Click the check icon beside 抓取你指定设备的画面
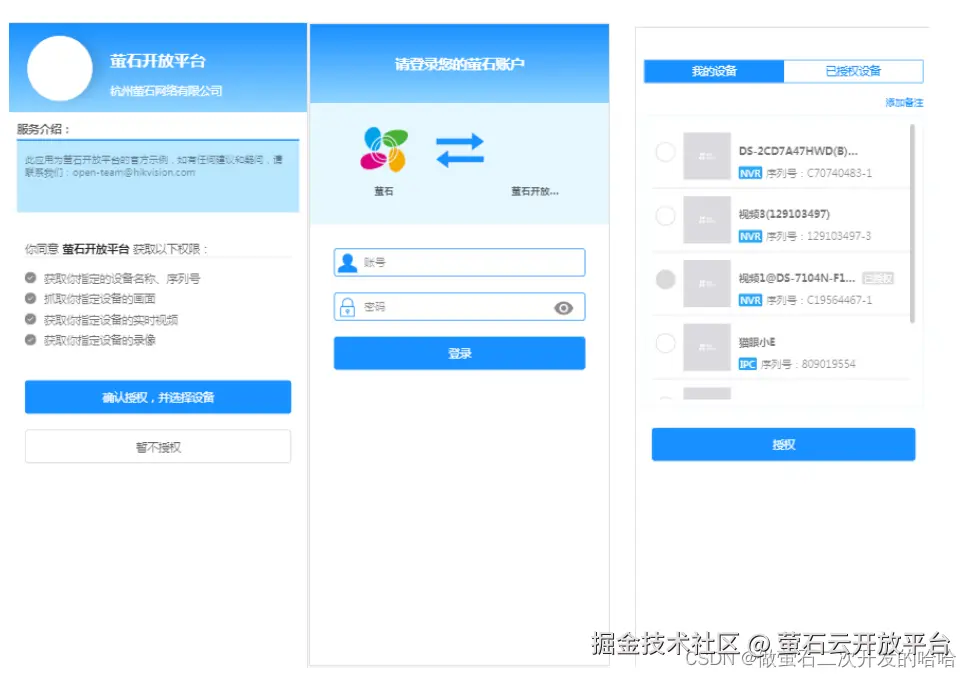 coord(30,298)
